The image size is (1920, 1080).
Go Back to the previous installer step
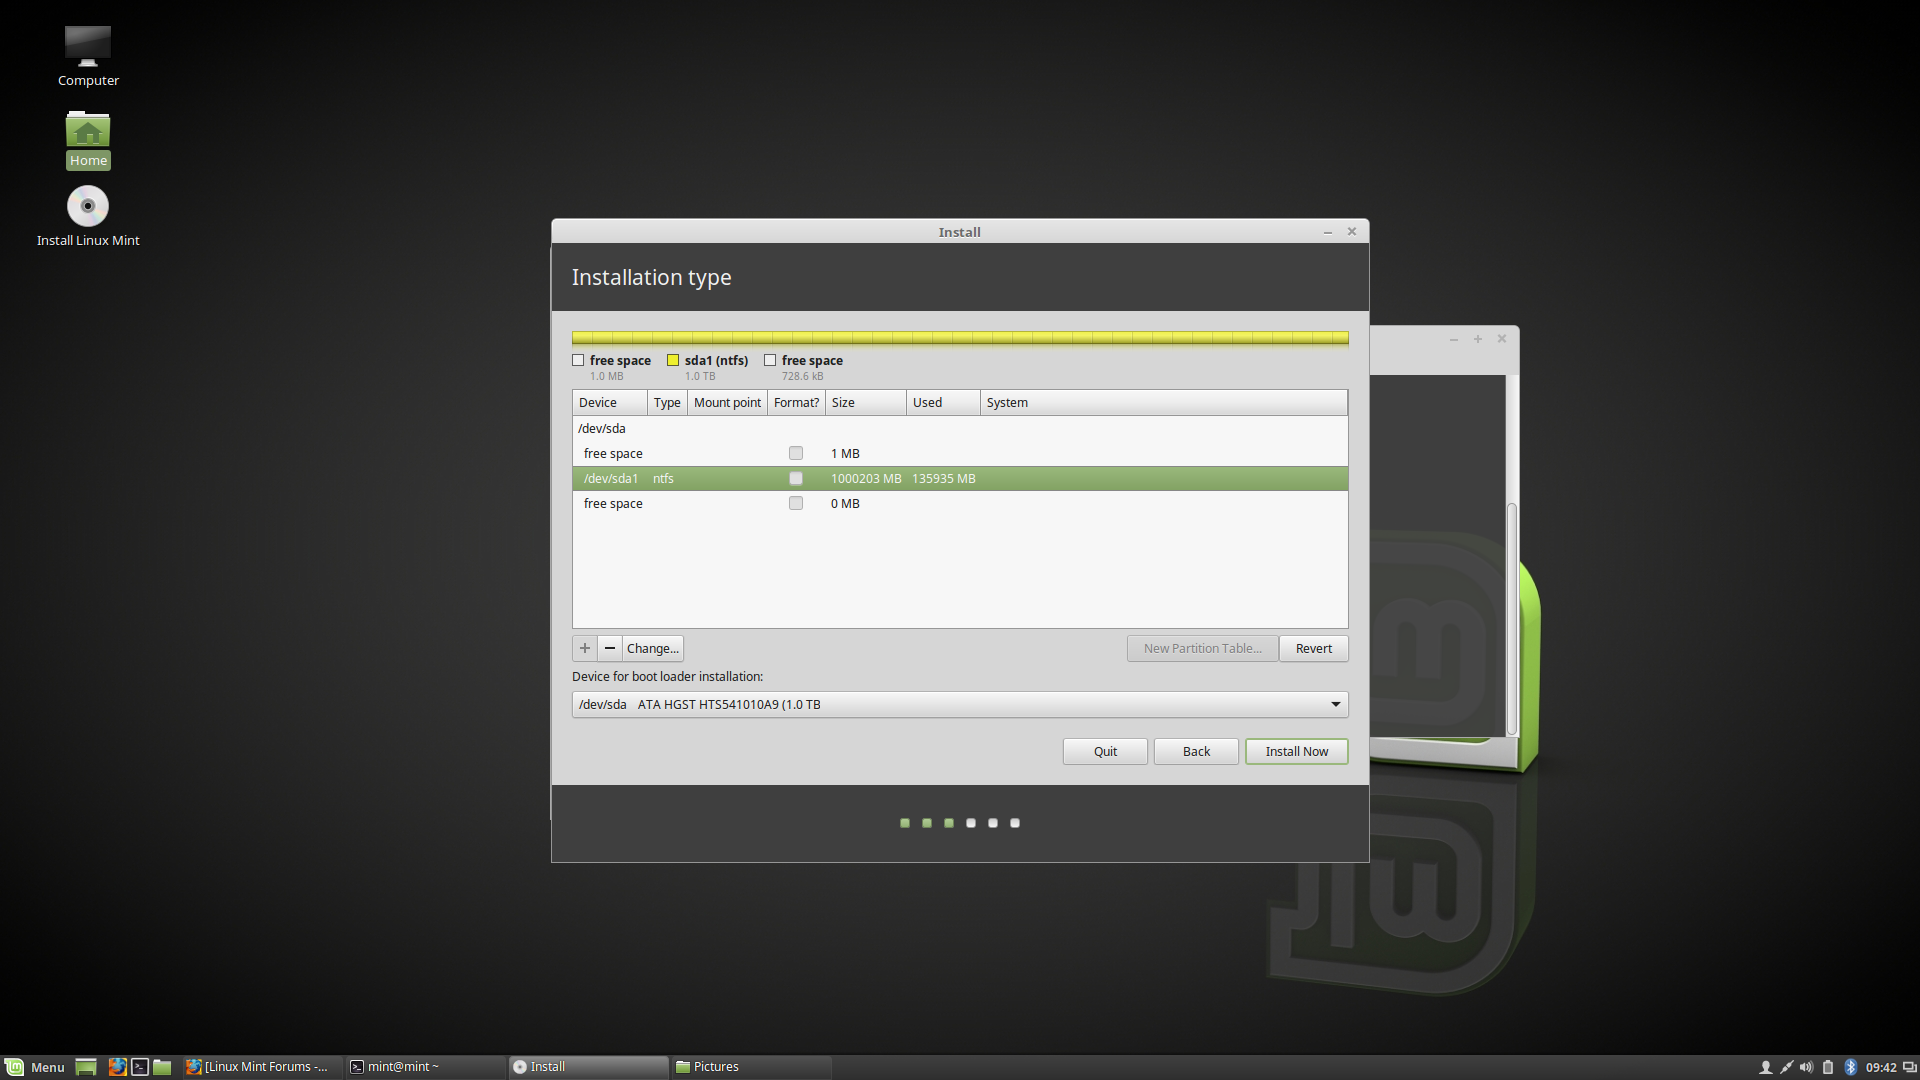(x=1196, y=751)
